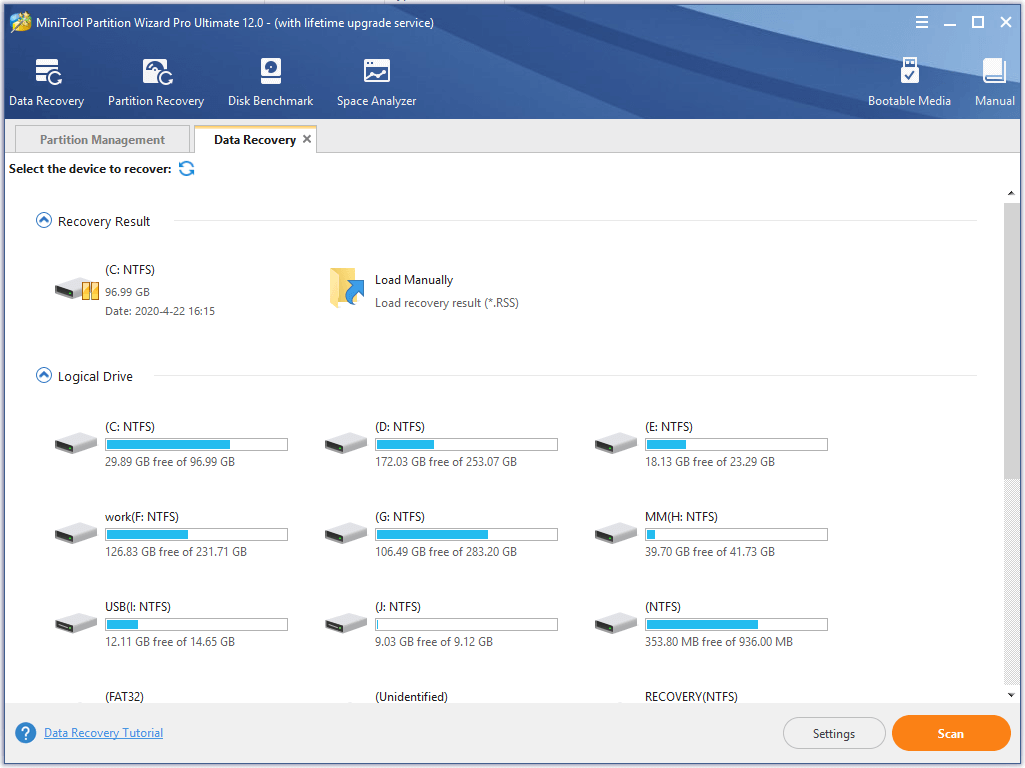Select the USB(I: NTFS) drive icon
The width and height of the screenshot is (1025, 768).
[76, 624]
